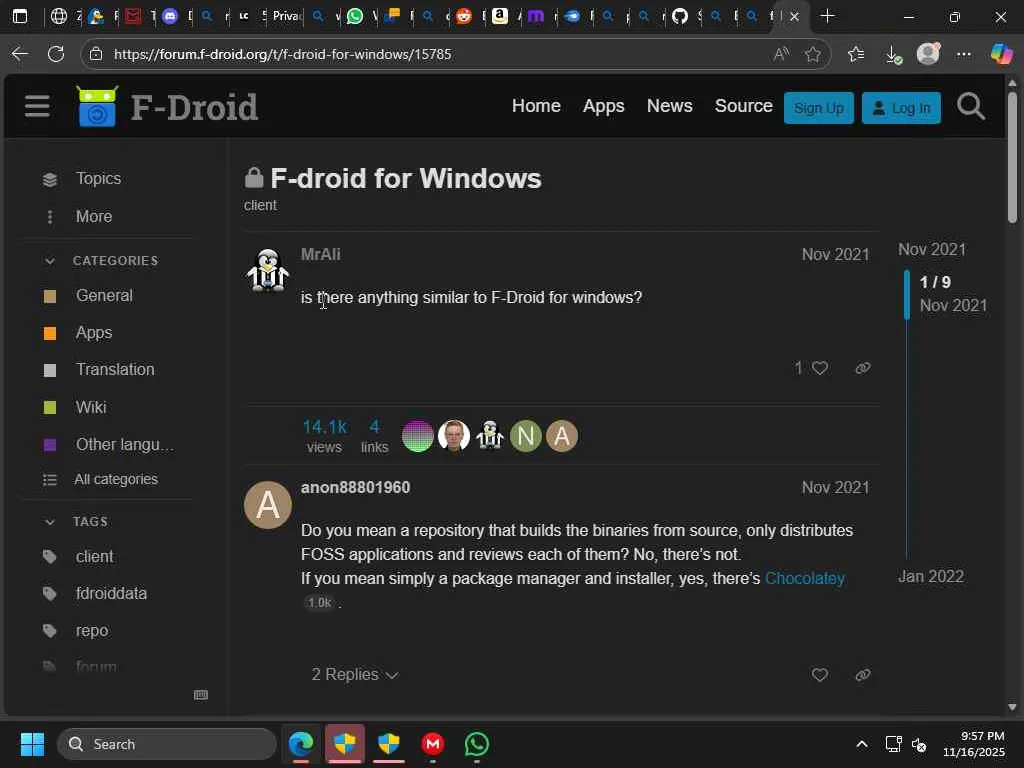Screen dimensions: 1024x768
Task: Click anon88801960's A avatar
Action: click(268, 505)
